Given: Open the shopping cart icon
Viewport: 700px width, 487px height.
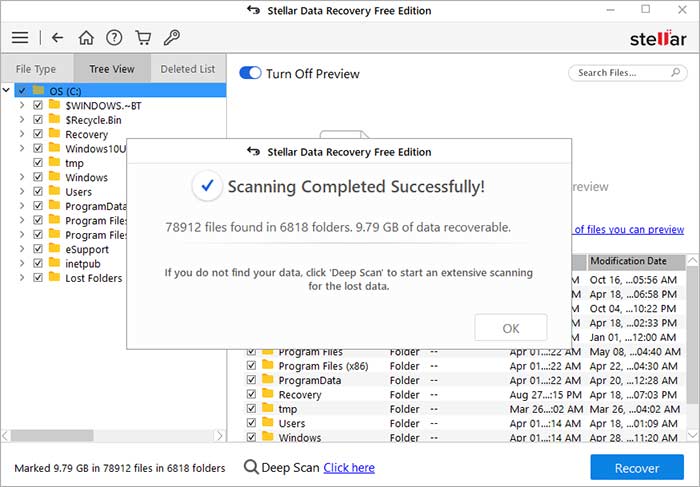Looking at the screenshot, I should point(143,37).
